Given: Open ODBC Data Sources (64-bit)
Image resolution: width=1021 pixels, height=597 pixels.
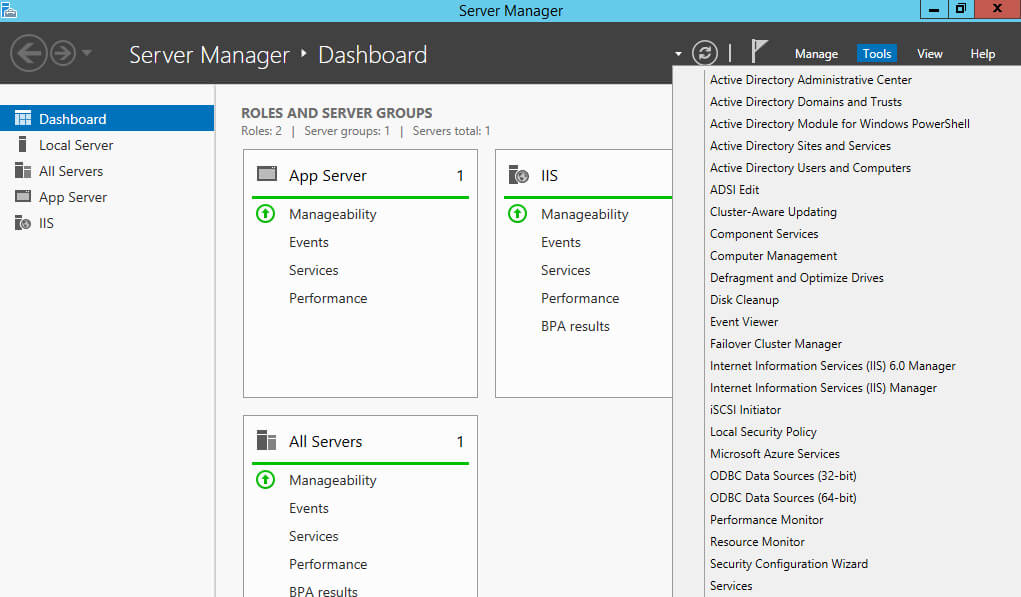Looking at the screenshot, I should click(x=783, y=497).
